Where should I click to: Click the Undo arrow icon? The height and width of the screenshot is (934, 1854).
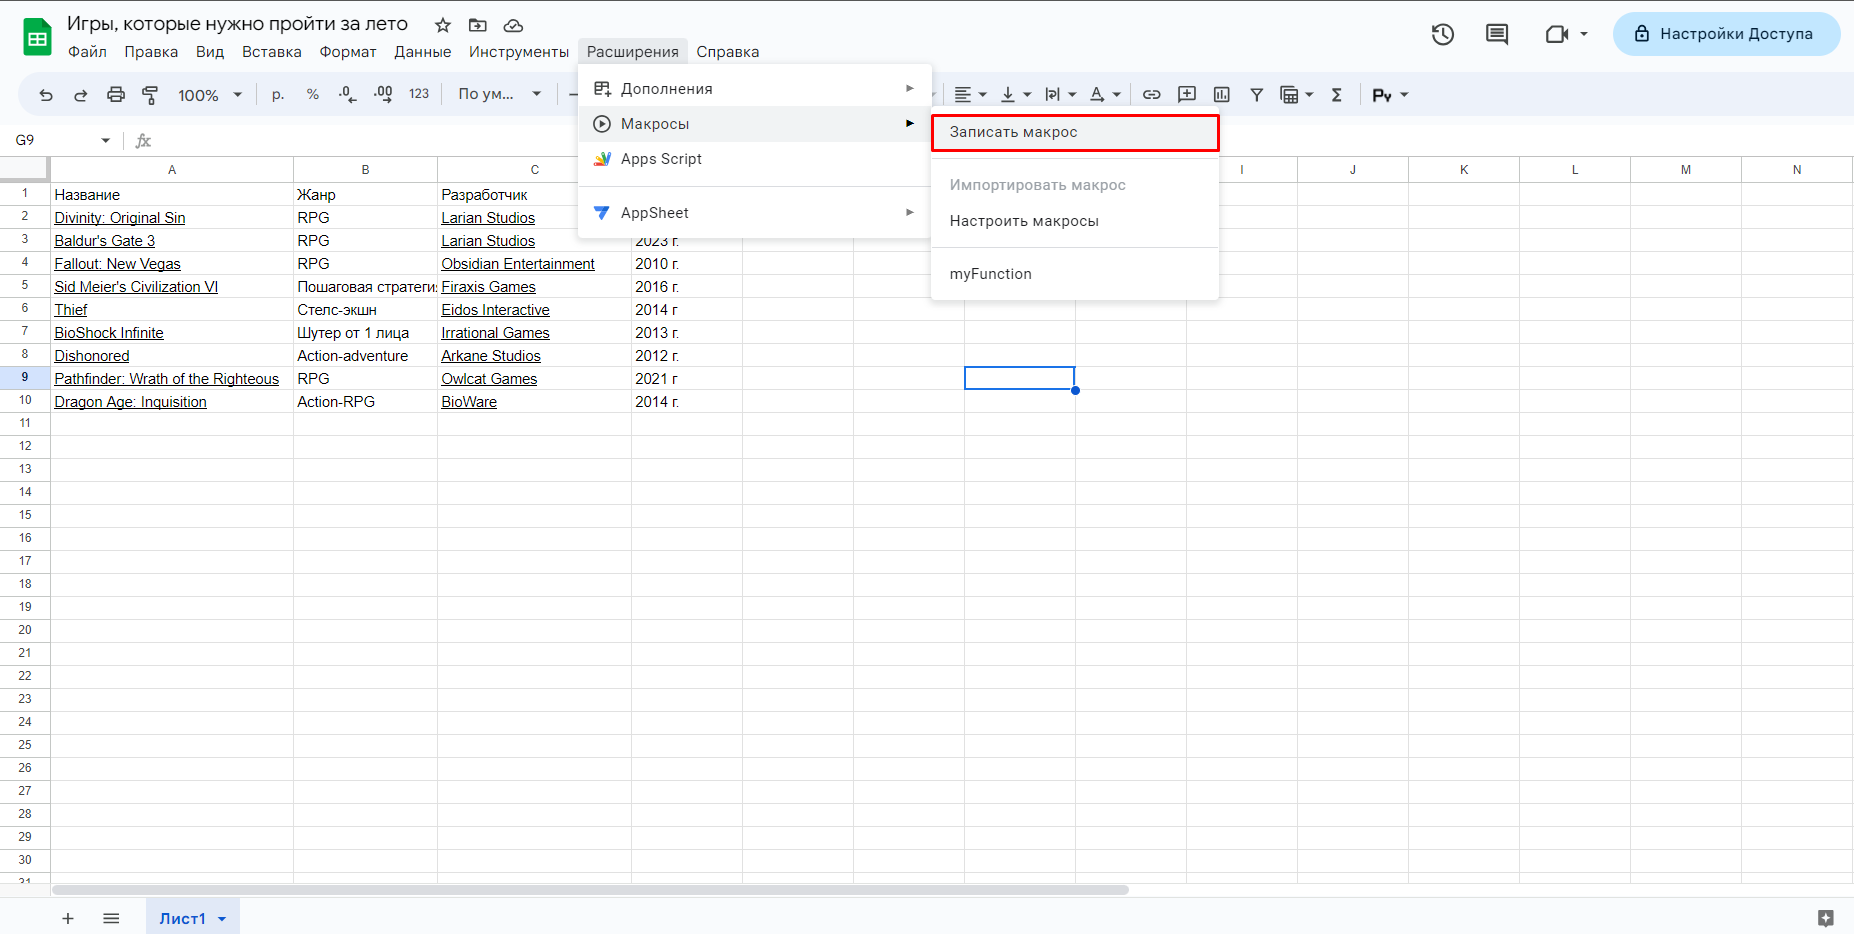46,95
